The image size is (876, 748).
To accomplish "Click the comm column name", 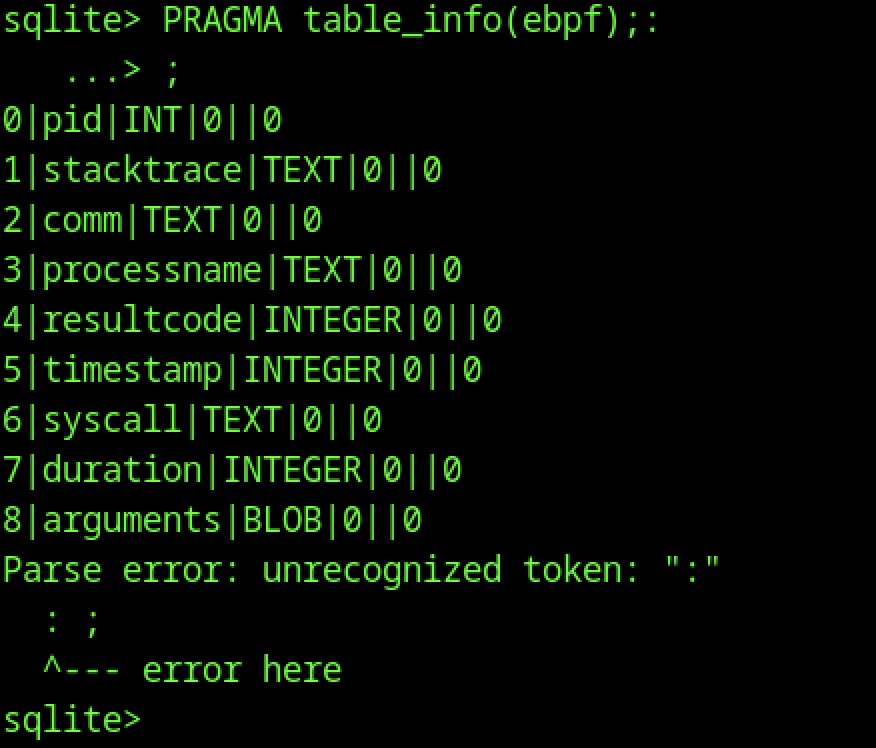I will 82,220.
